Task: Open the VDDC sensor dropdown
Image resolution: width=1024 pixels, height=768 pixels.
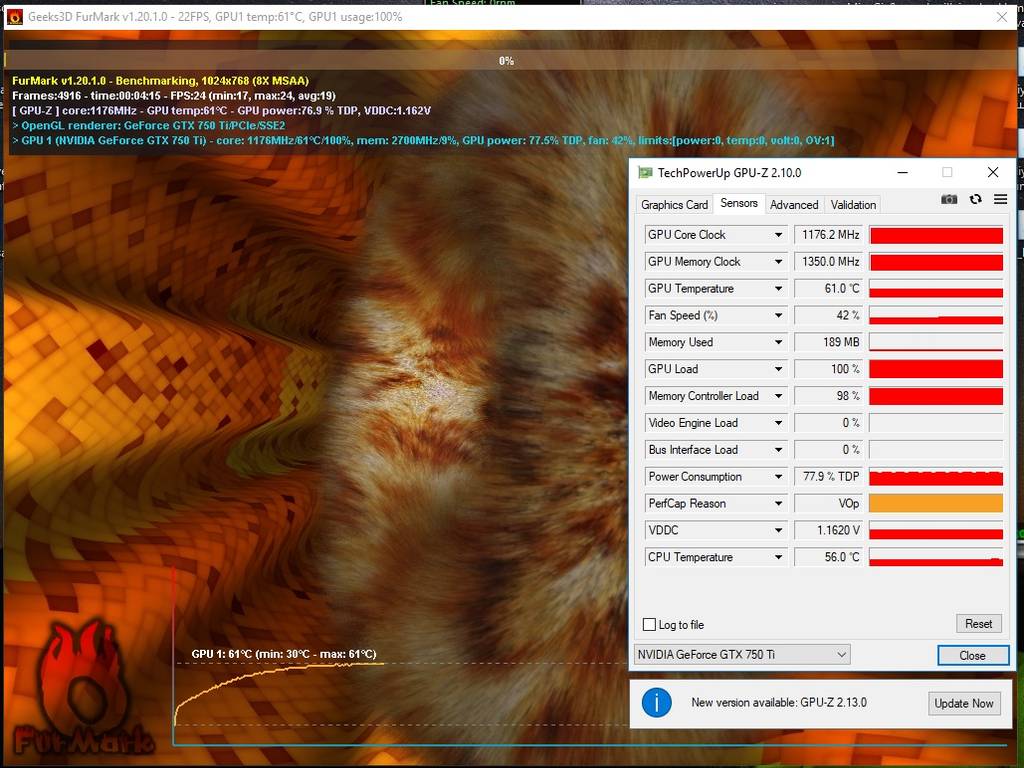Action: 778,530
